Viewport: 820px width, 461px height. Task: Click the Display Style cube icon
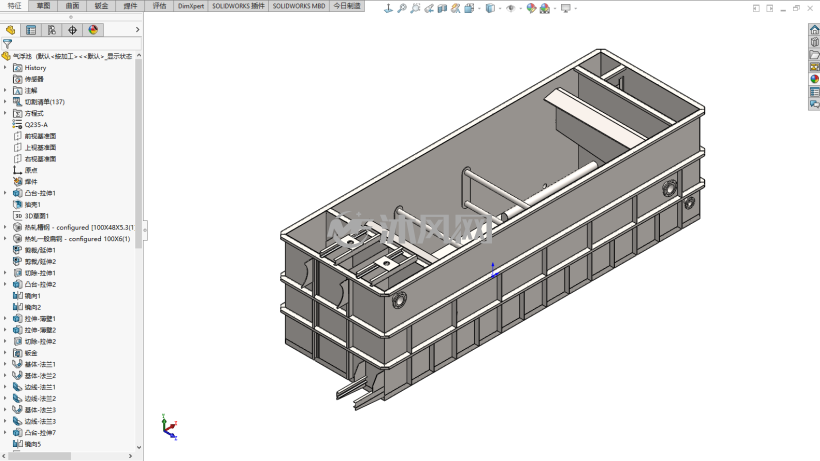(x=490, y=8)
